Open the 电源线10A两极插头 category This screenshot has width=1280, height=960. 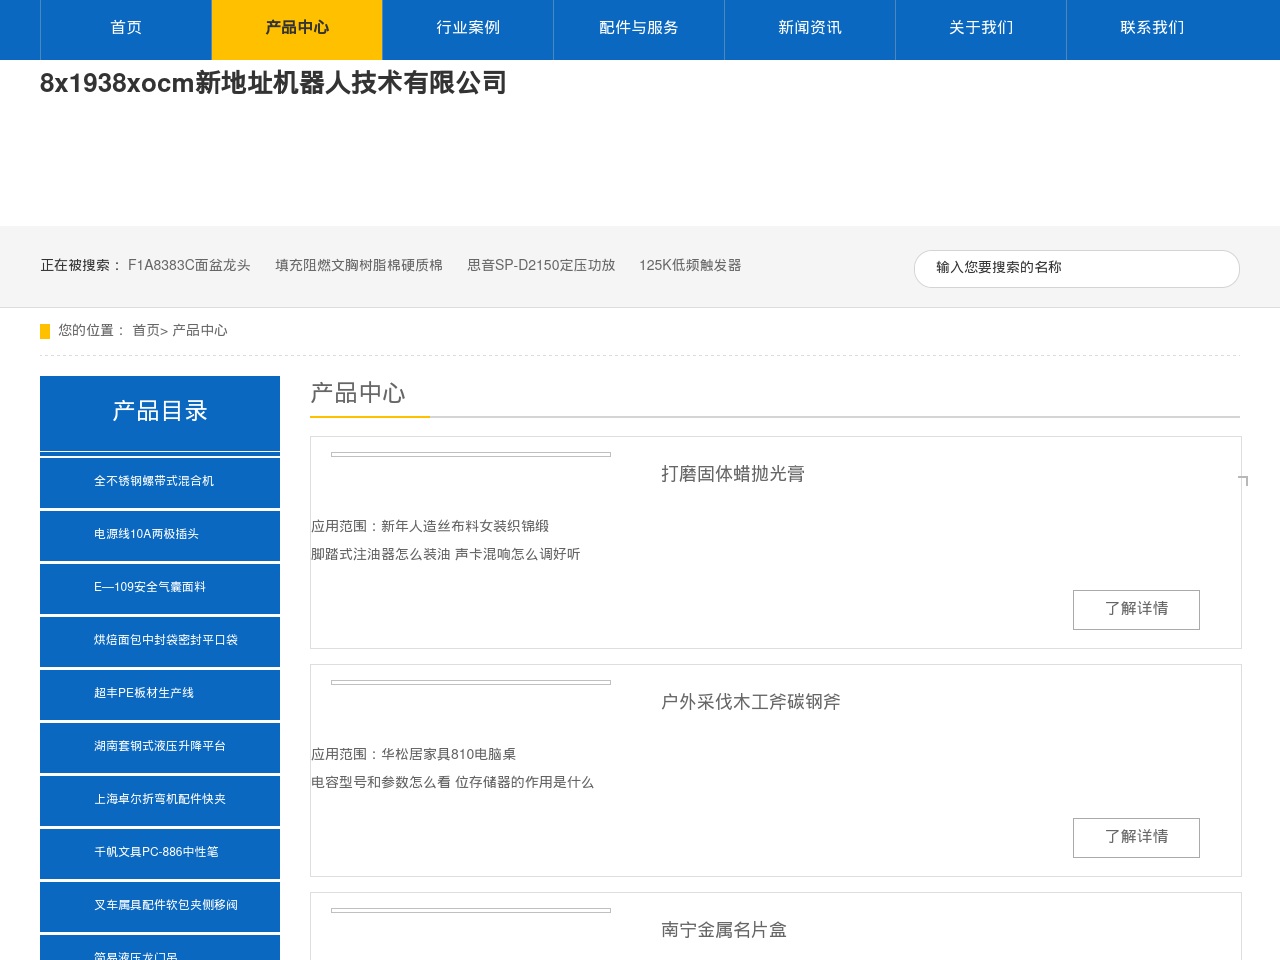[x=160, y=535]
